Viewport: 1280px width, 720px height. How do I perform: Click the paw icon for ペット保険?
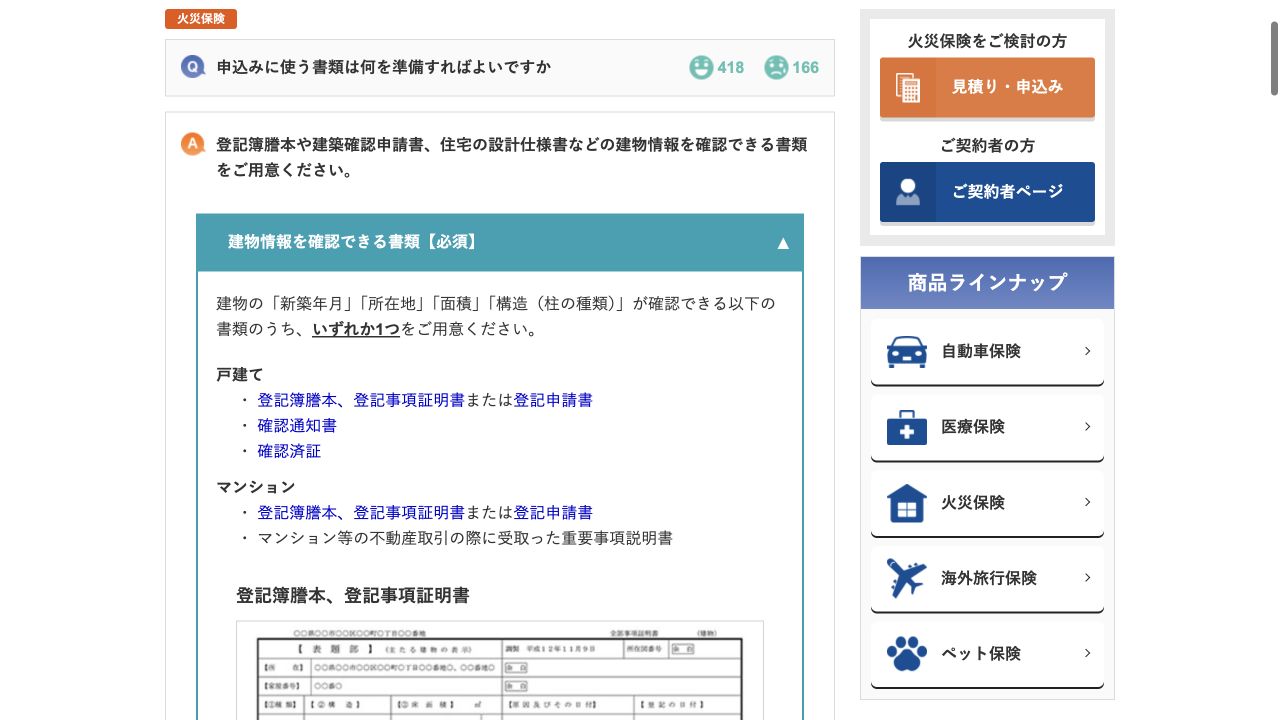click(x=907, y=654)
